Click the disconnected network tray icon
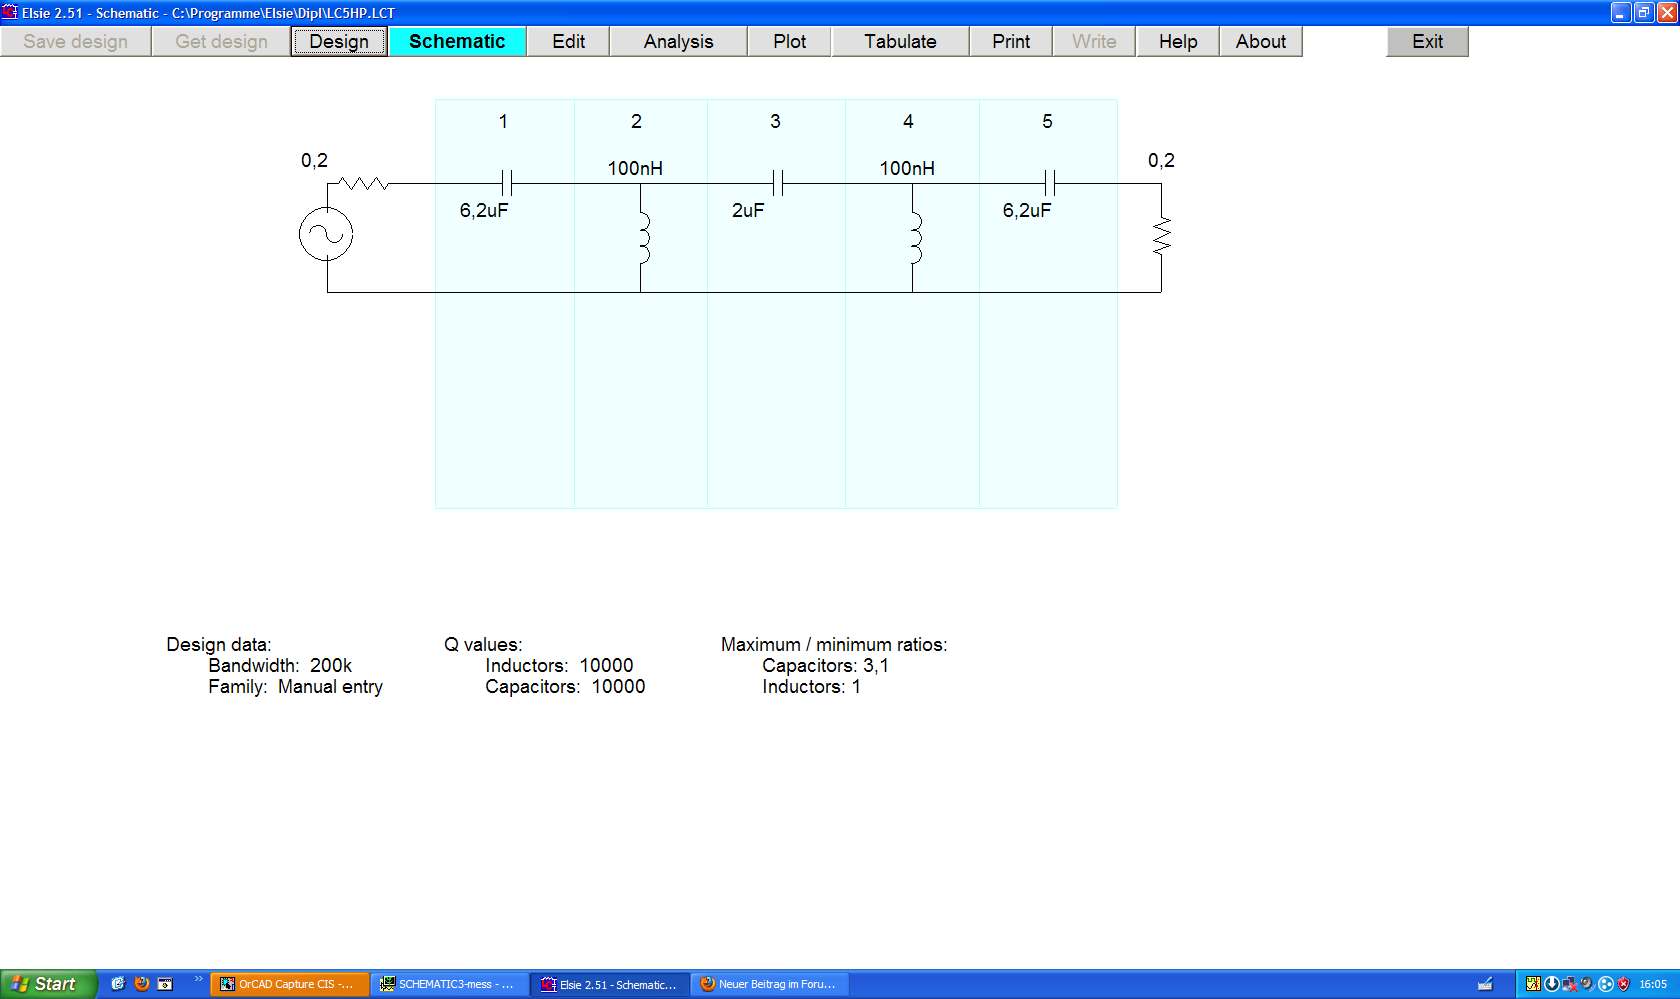This screenshot has height=999, width=1680. click(x=1569, y=984)
